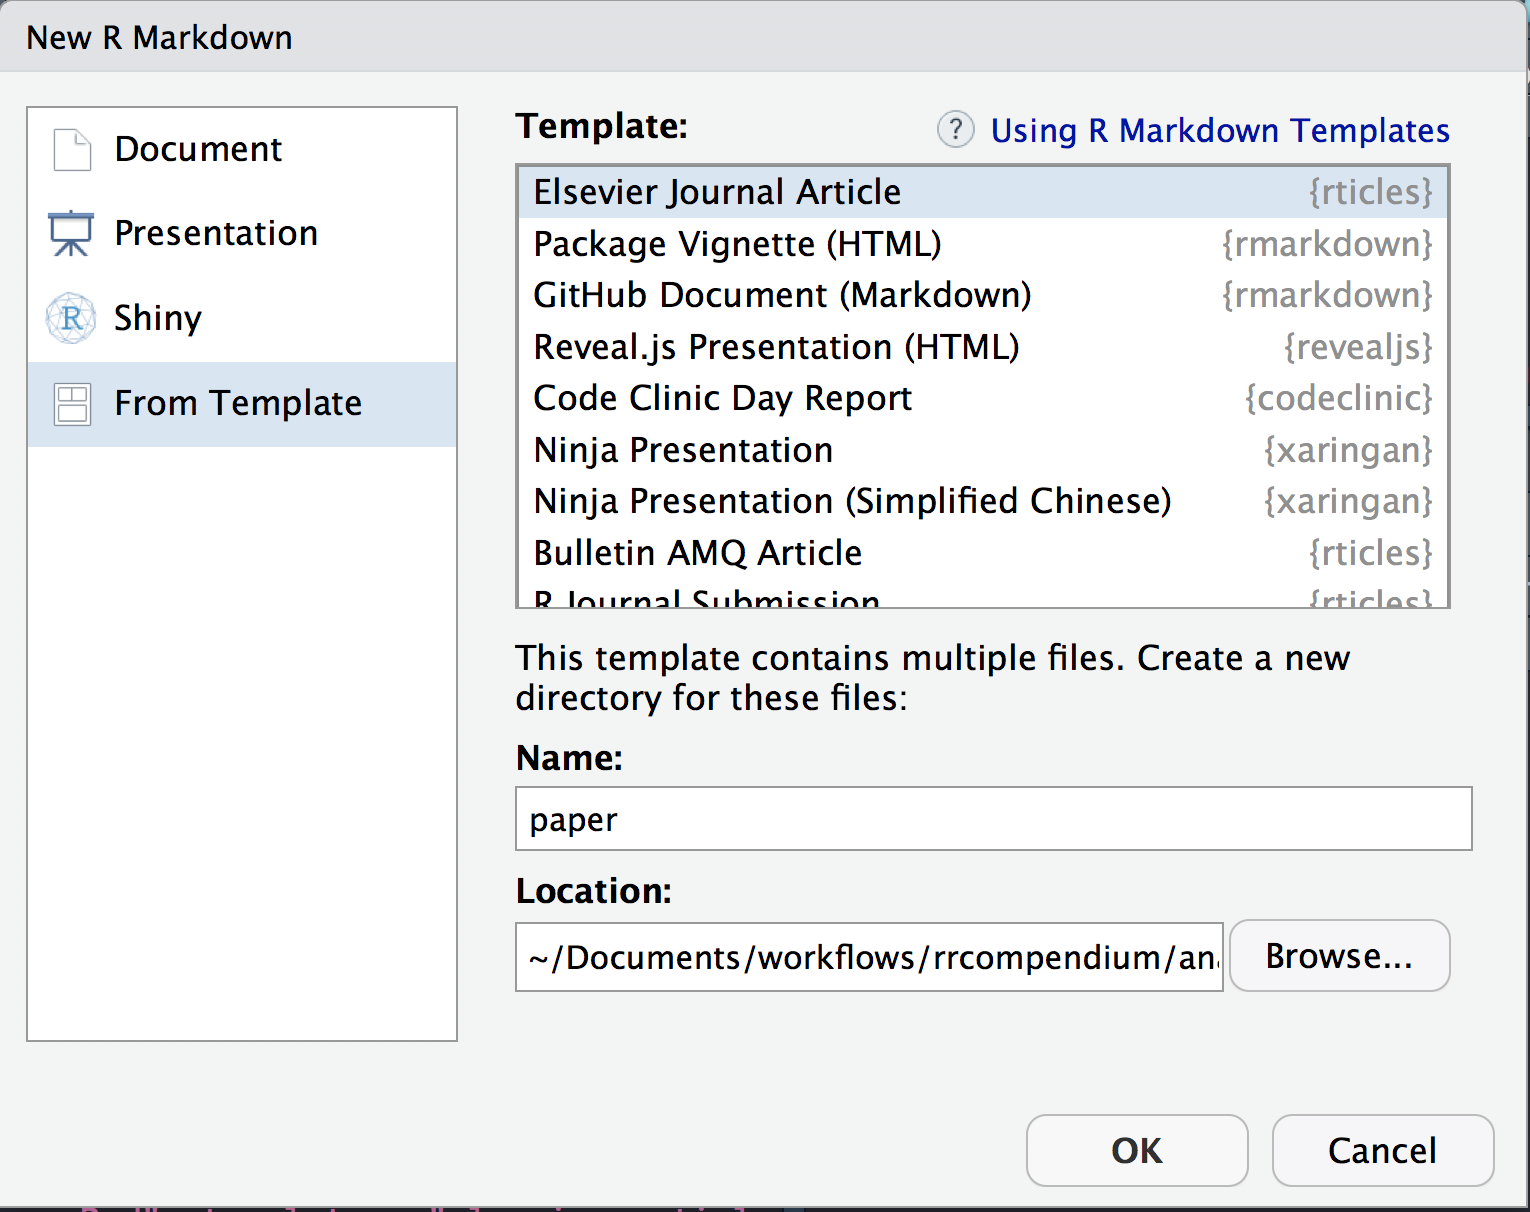This screenshot has width=1530, height=1212.
Task: Click the From Template layout icon
Action: tap(72, 404)
